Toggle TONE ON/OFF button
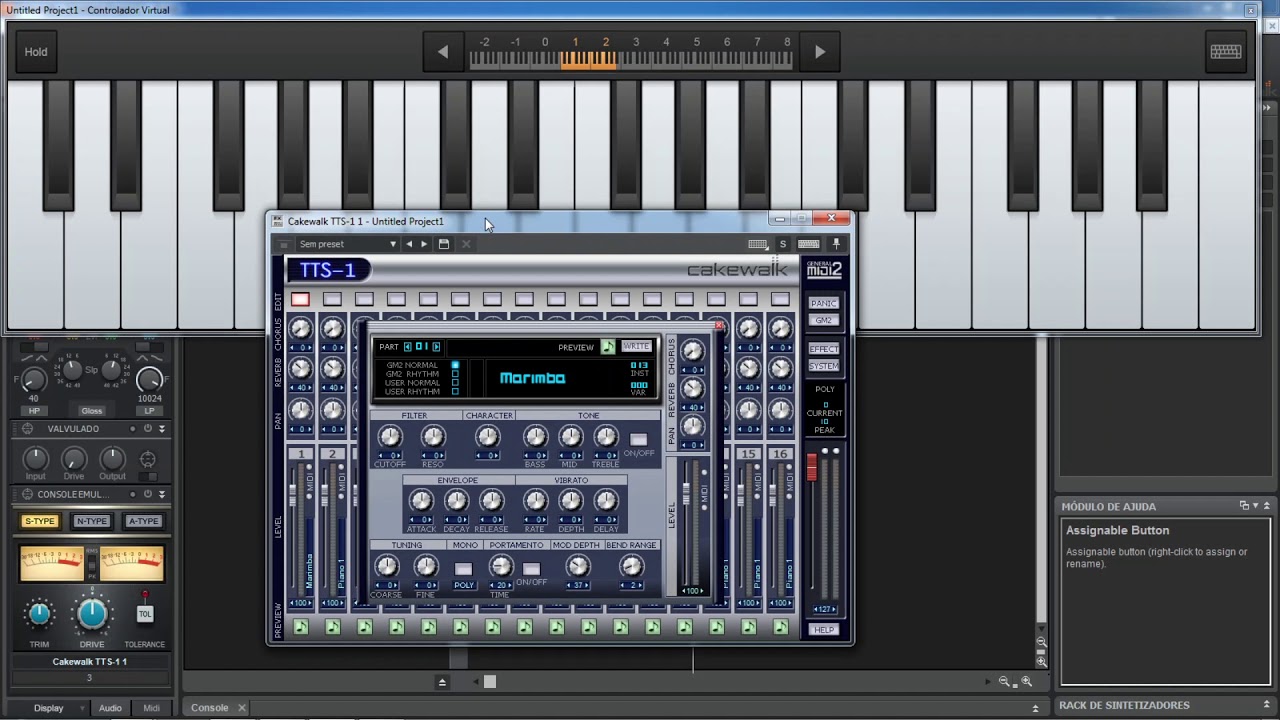1280x720 pixels. [638, 439]
